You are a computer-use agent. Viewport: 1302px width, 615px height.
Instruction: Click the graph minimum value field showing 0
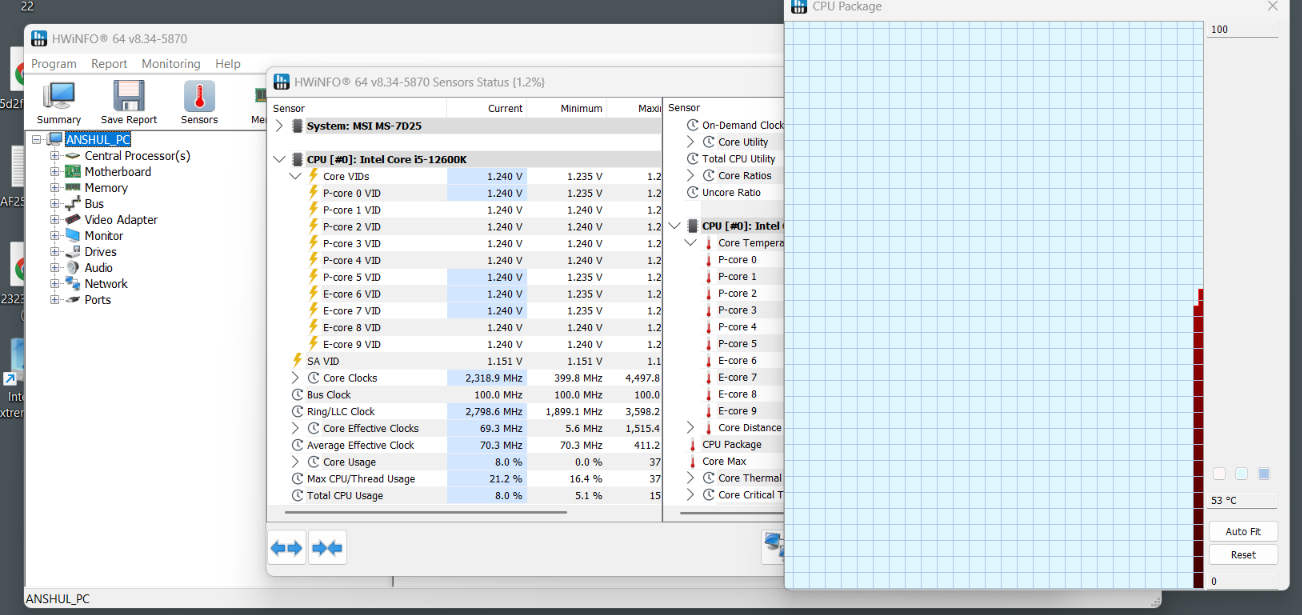click(1243, 581)
